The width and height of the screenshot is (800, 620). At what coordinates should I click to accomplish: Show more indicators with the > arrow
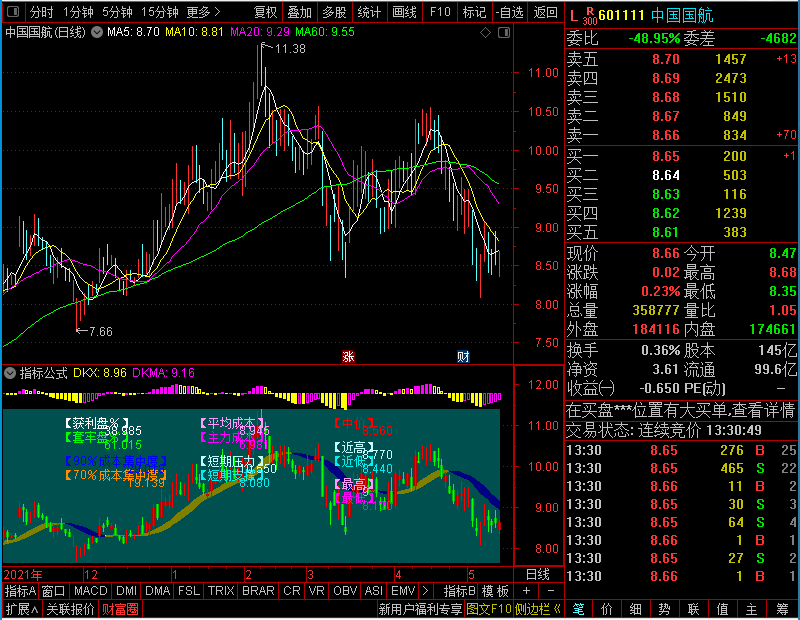pyautogui.click(x=425, y=591)
